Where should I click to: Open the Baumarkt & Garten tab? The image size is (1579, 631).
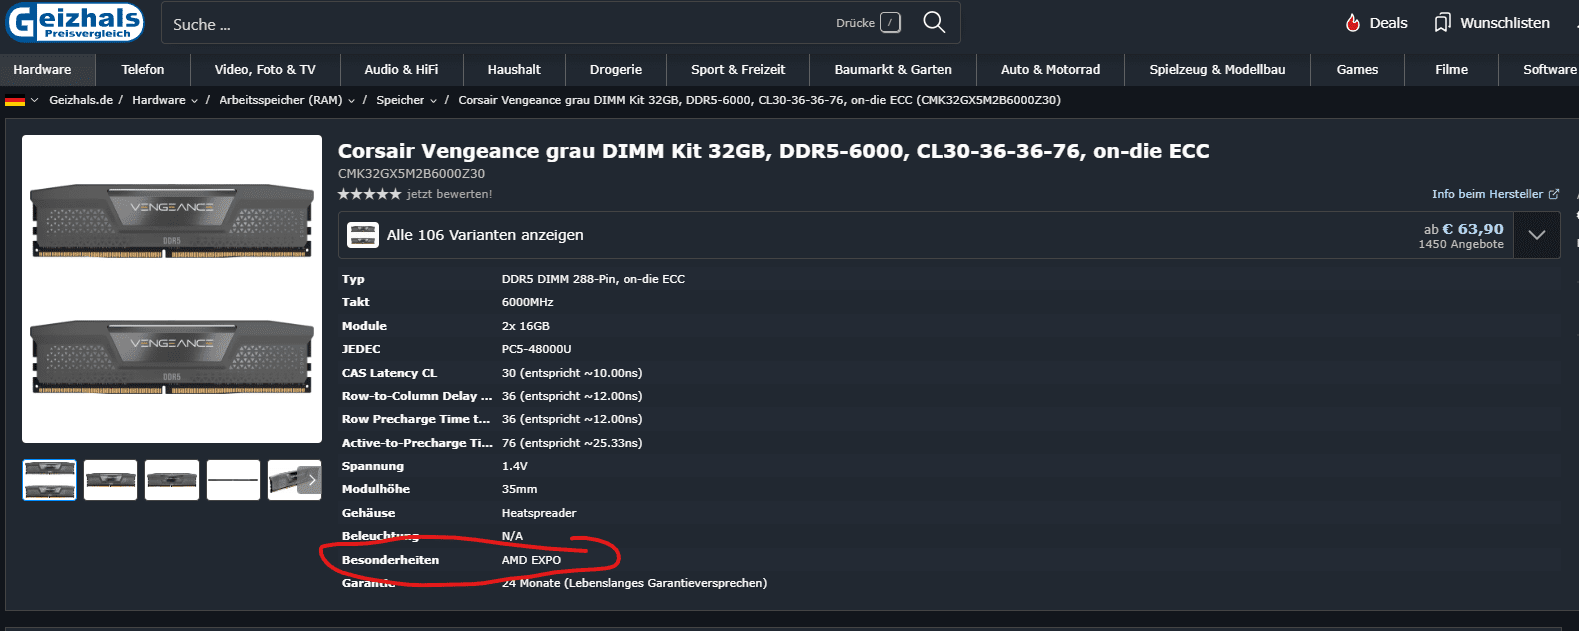coord(893,70)
